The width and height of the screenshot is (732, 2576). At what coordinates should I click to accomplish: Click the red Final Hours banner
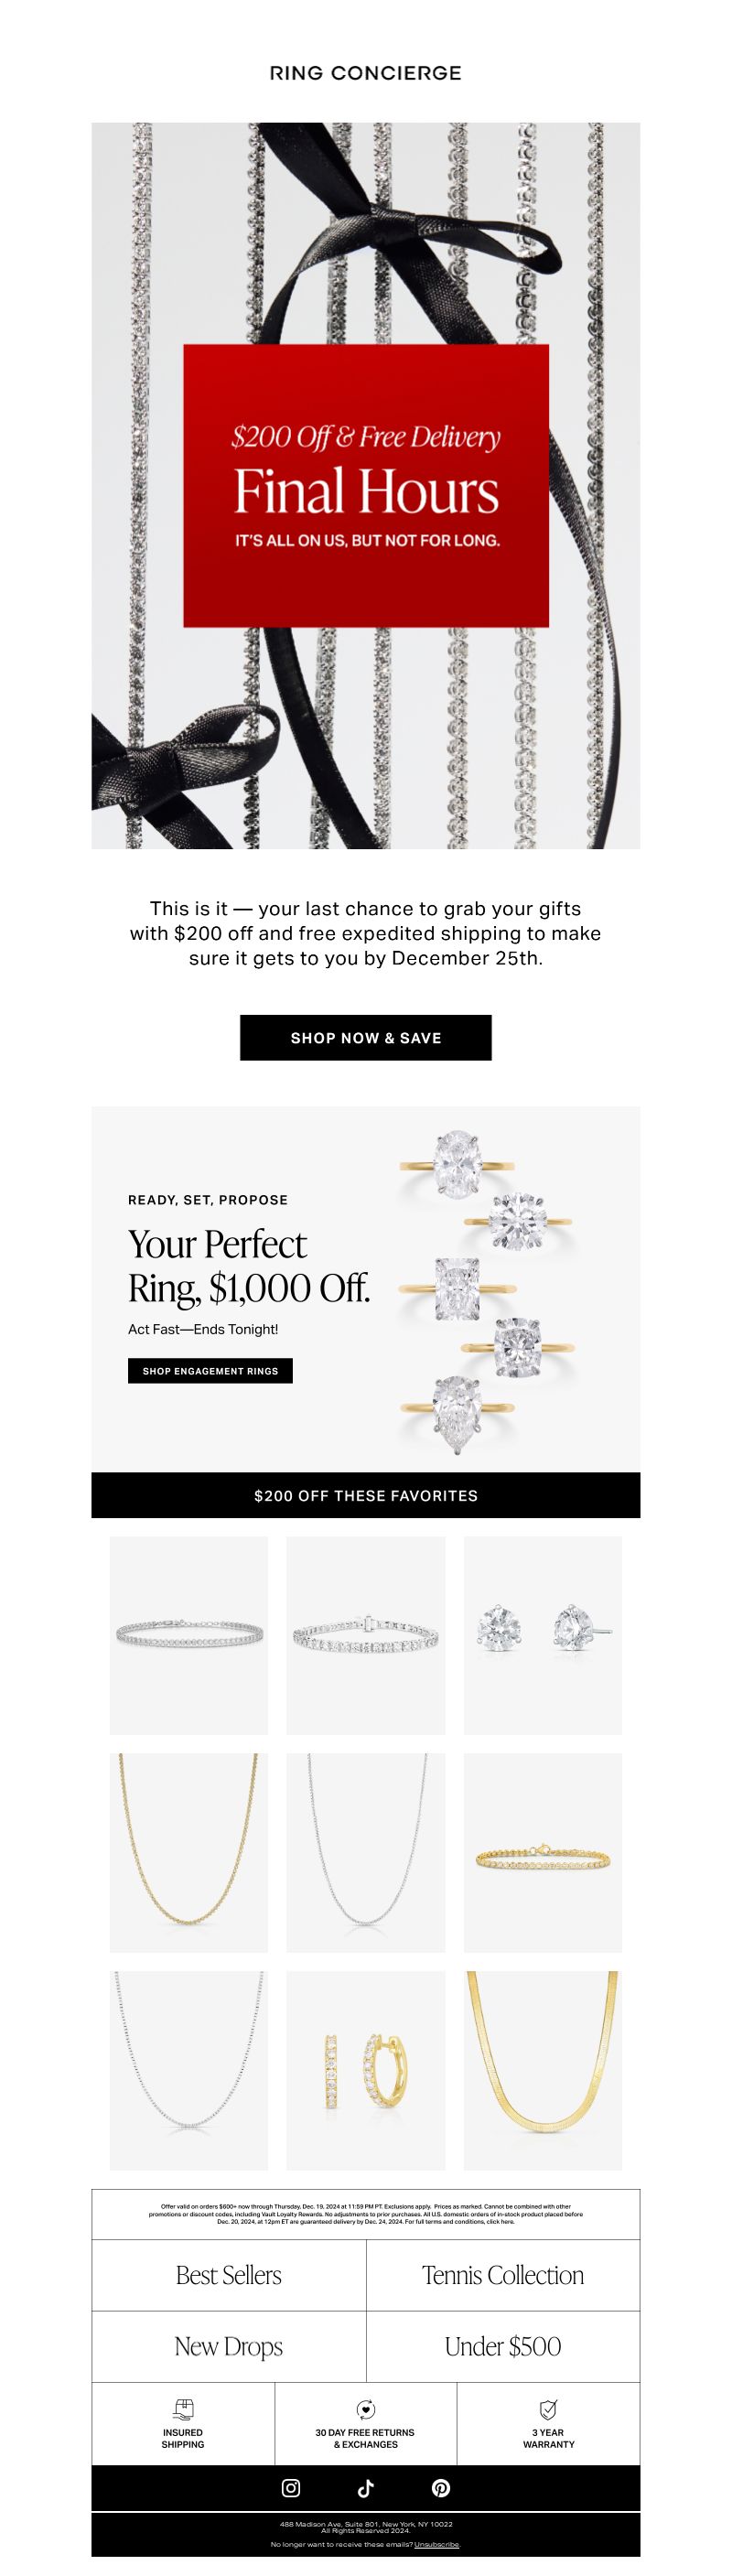(x=366, y=486)
